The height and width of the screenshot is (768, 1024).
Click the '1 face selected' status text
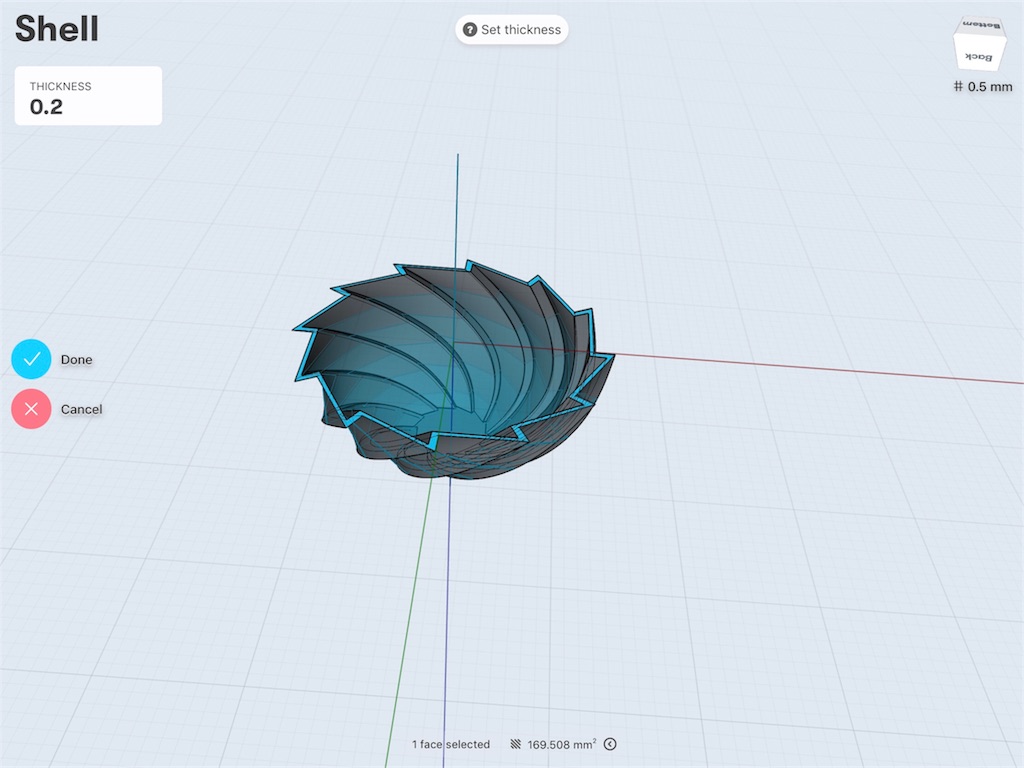pos(451,744)
